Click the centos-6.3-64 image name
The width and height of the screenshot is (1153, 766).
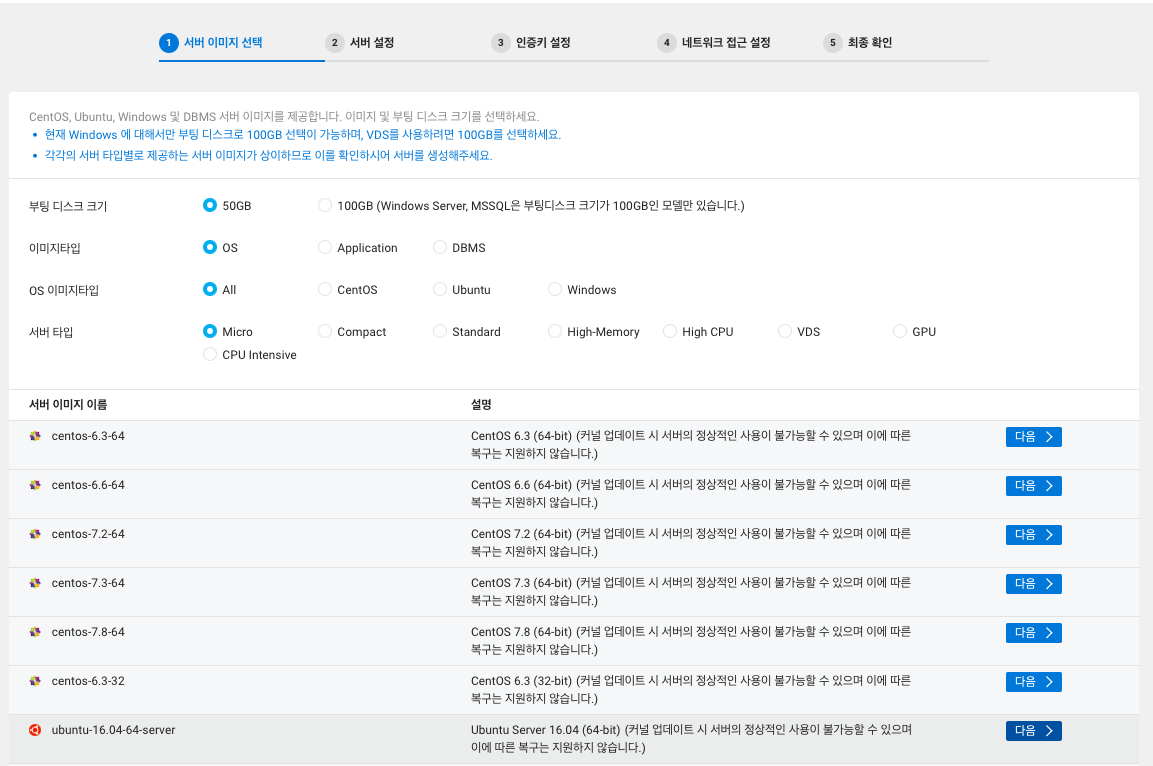coord(88,436)
